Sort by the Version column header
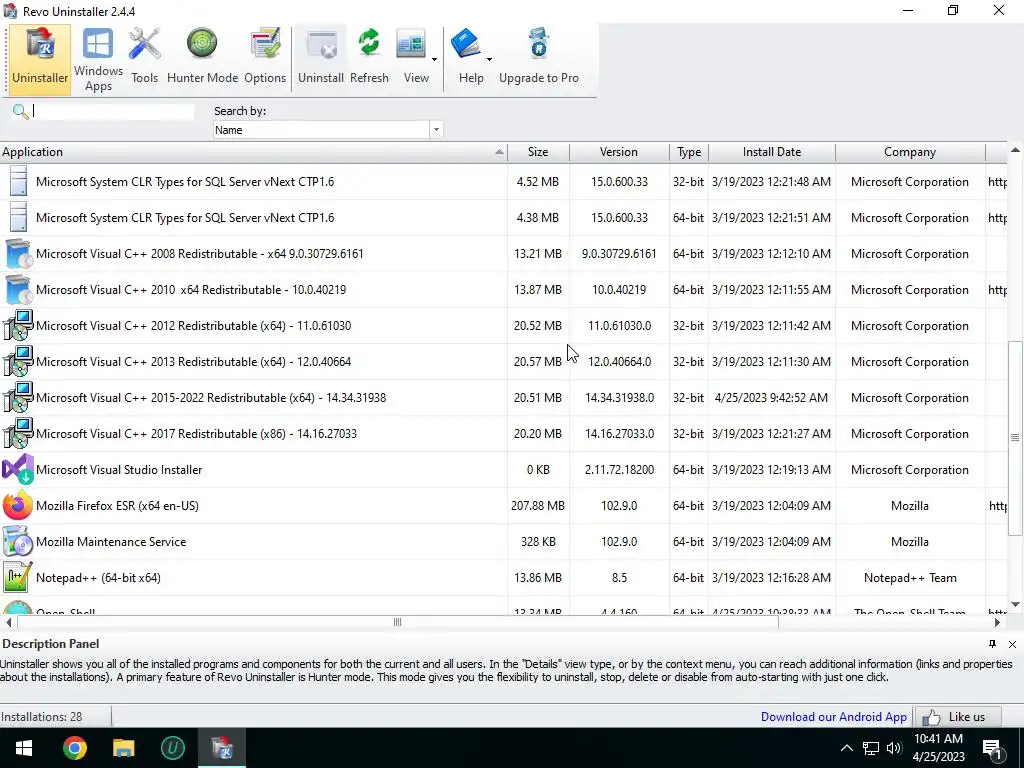 point(619,152)
